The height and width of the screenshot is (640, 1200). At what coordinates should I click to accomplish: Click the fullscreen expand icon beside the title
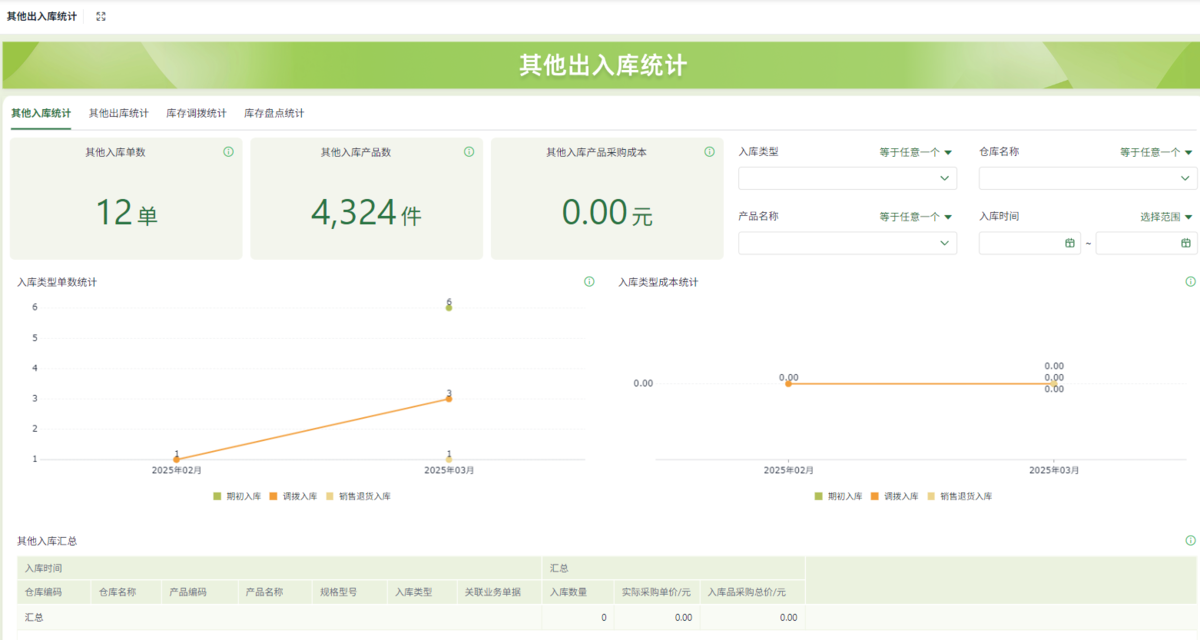[101, 16]
